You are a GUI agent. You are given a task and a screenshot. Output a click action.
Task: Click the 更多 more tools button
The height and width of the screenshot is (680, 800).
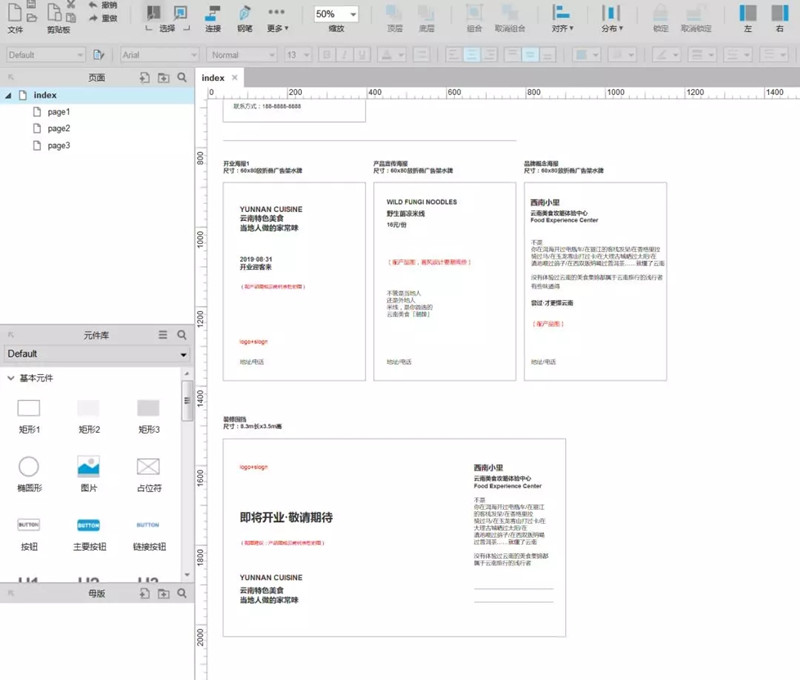[277, 17]
